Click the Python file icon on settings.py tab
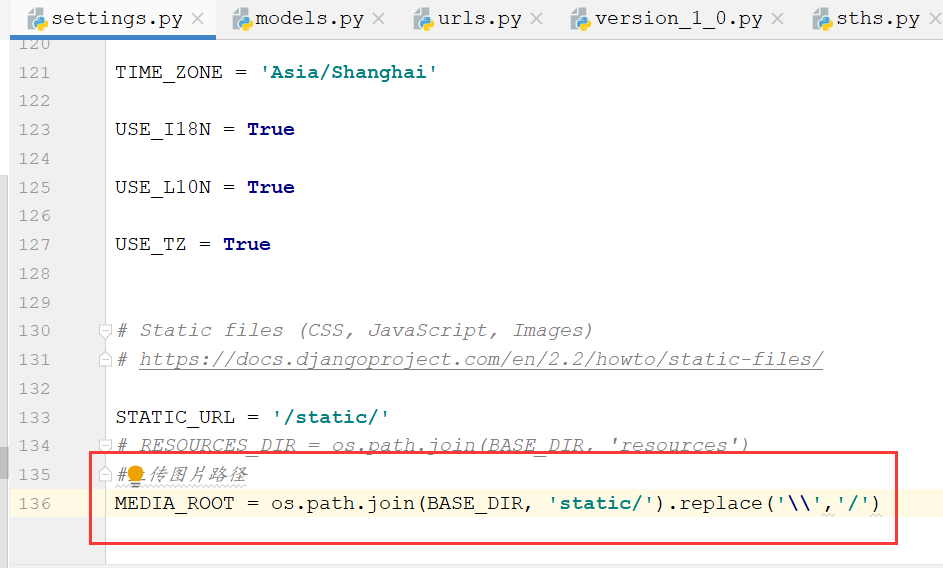The width and height of the screenshot is (943, 568). [37, 20]
